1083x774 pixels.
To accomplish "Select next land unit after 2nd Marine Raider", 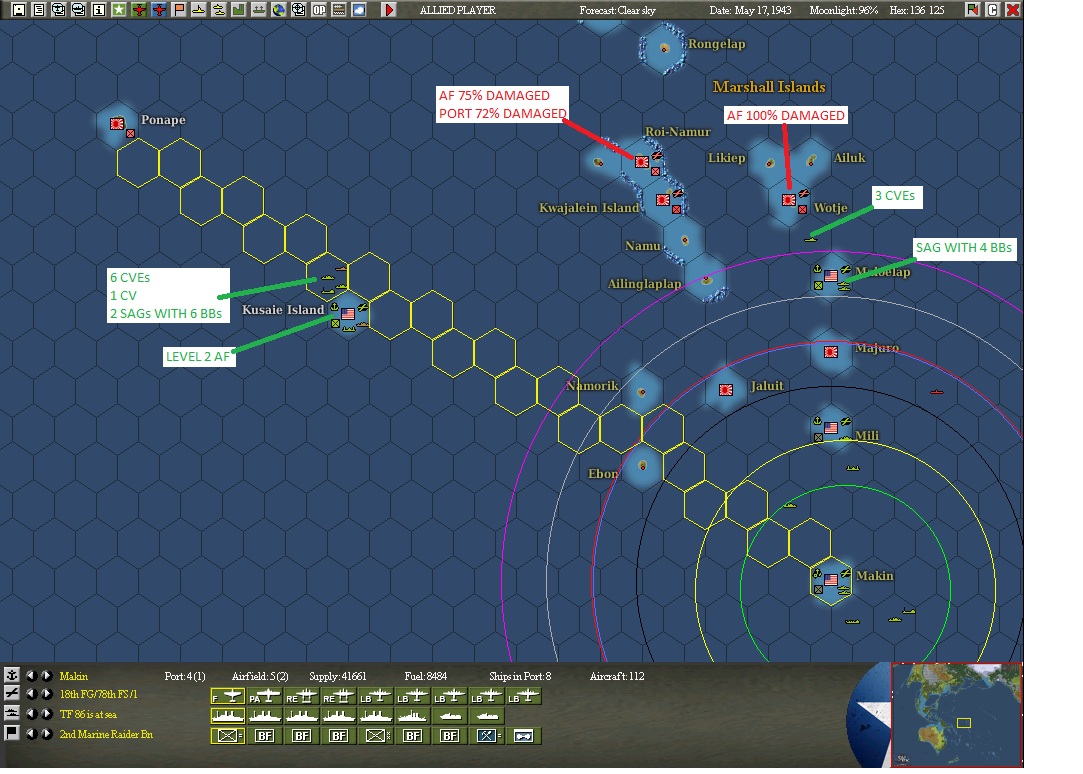I will (46, 733).
